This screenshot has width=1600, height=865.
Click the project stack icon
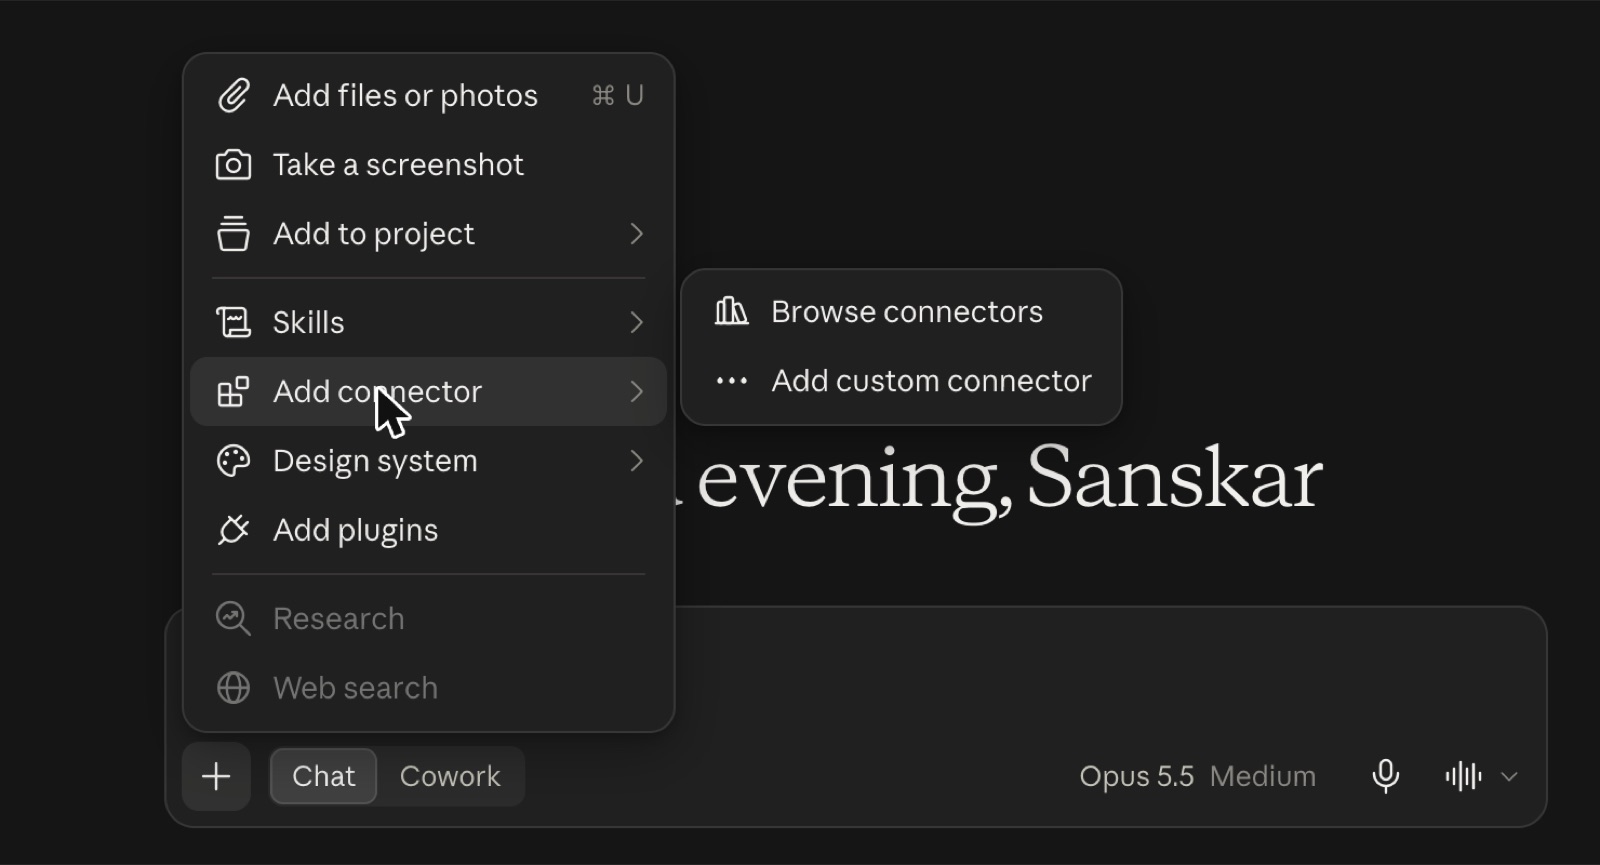(233, 234)
